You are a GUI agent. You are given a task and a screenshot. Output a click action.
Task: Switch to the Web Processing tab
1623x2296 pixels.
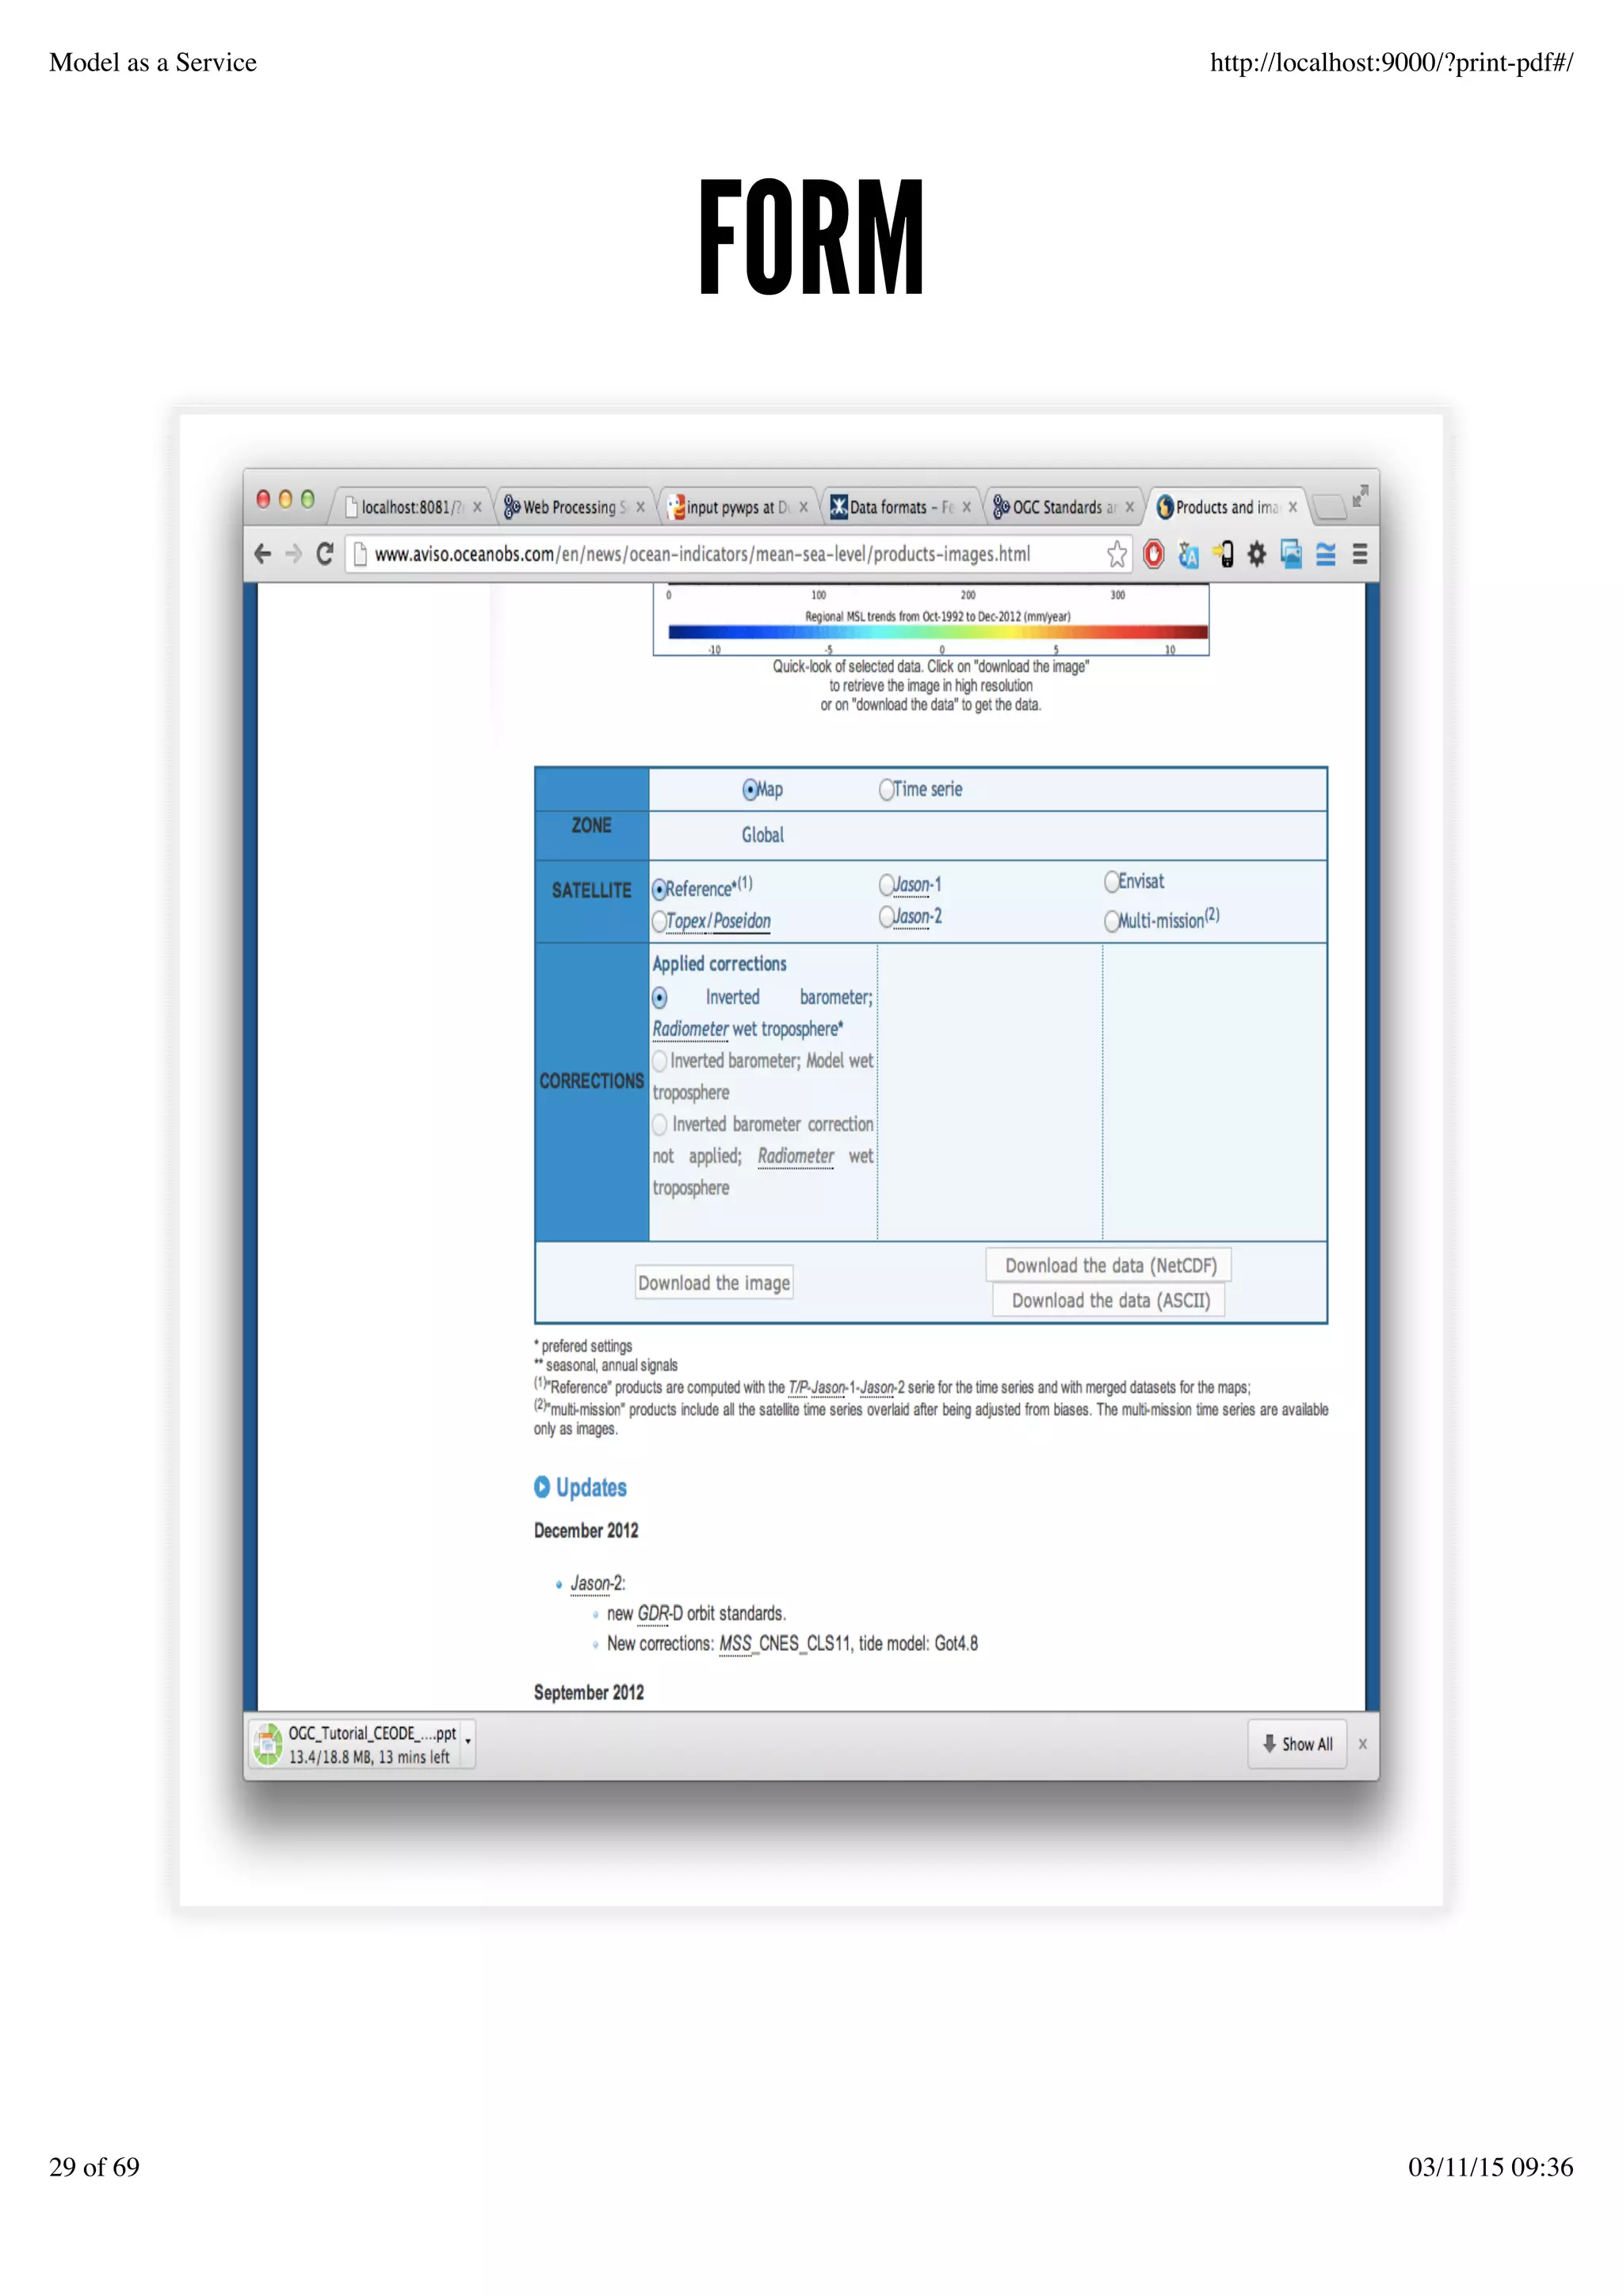point(575,507)
